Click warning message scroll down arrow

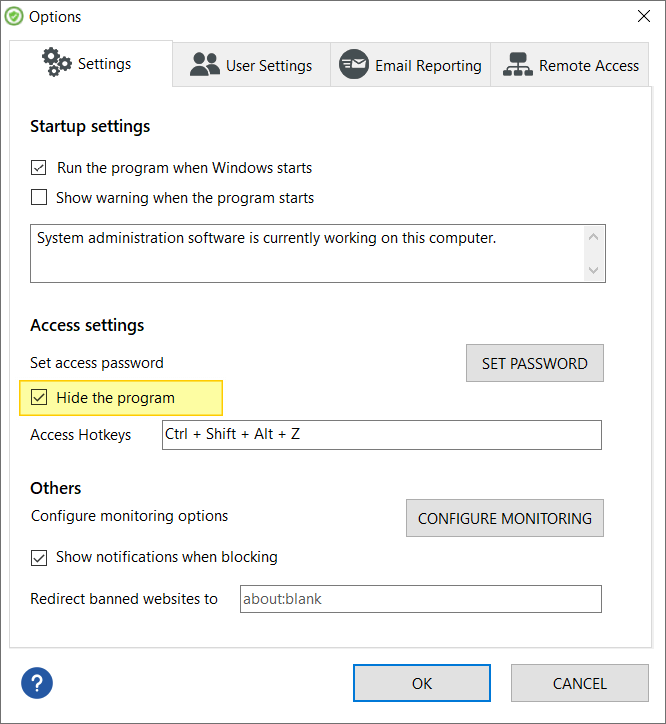pos(594,270)
